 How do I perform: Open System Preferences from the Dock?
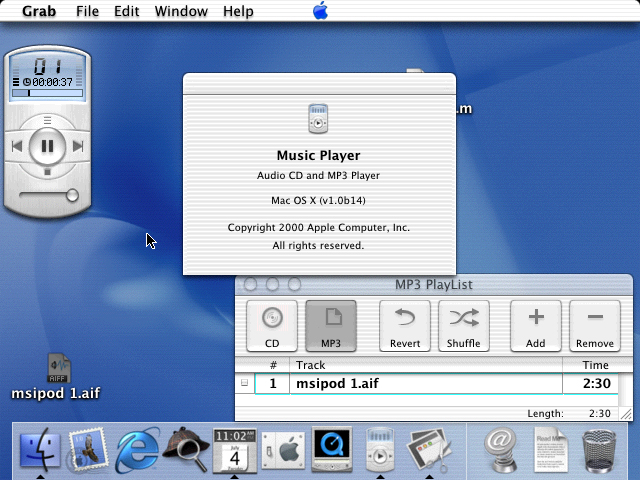point(283,451)
